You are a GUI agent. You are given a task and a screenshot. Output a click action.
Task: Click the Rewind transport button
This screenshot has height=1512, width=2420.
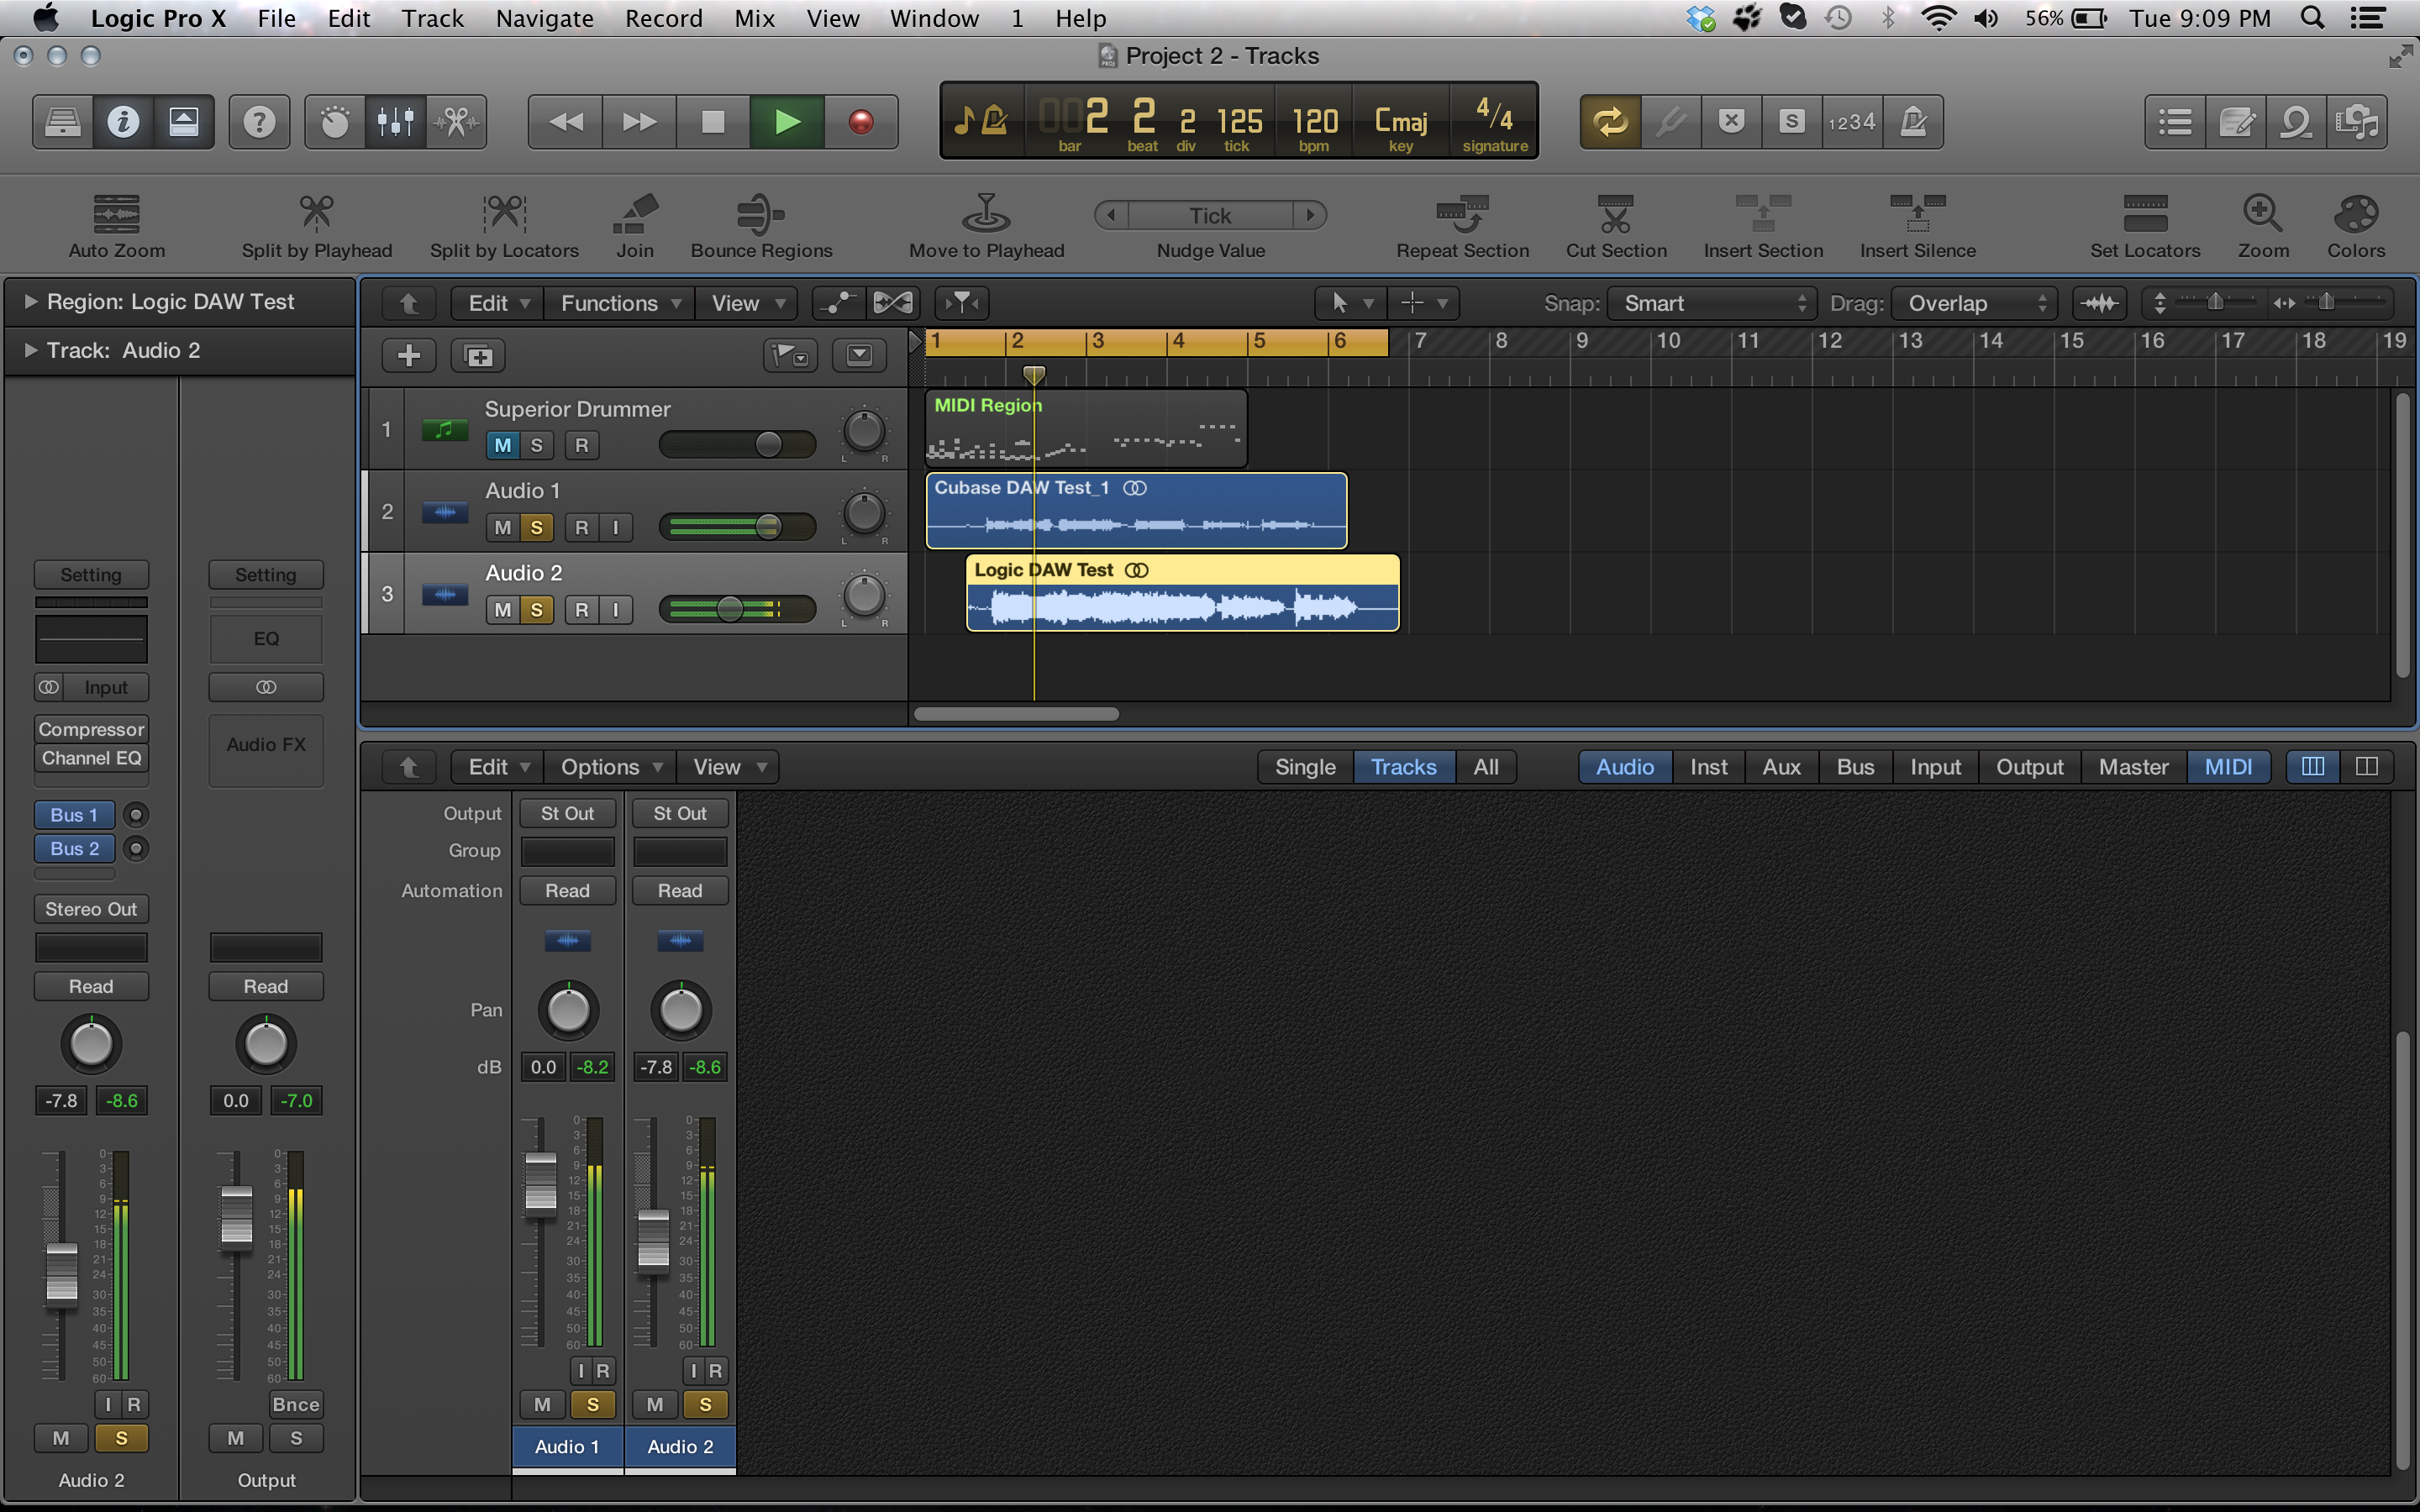(566, 122)
